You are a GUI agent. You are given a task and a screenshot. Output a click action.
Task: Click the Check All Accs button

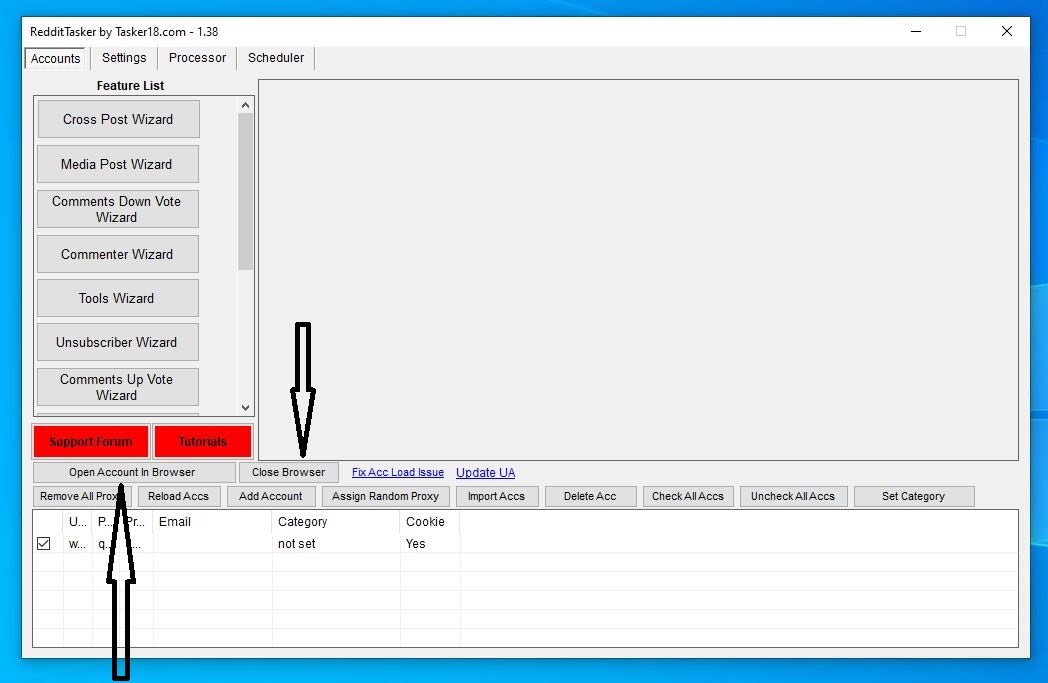(x=688, y=496)
